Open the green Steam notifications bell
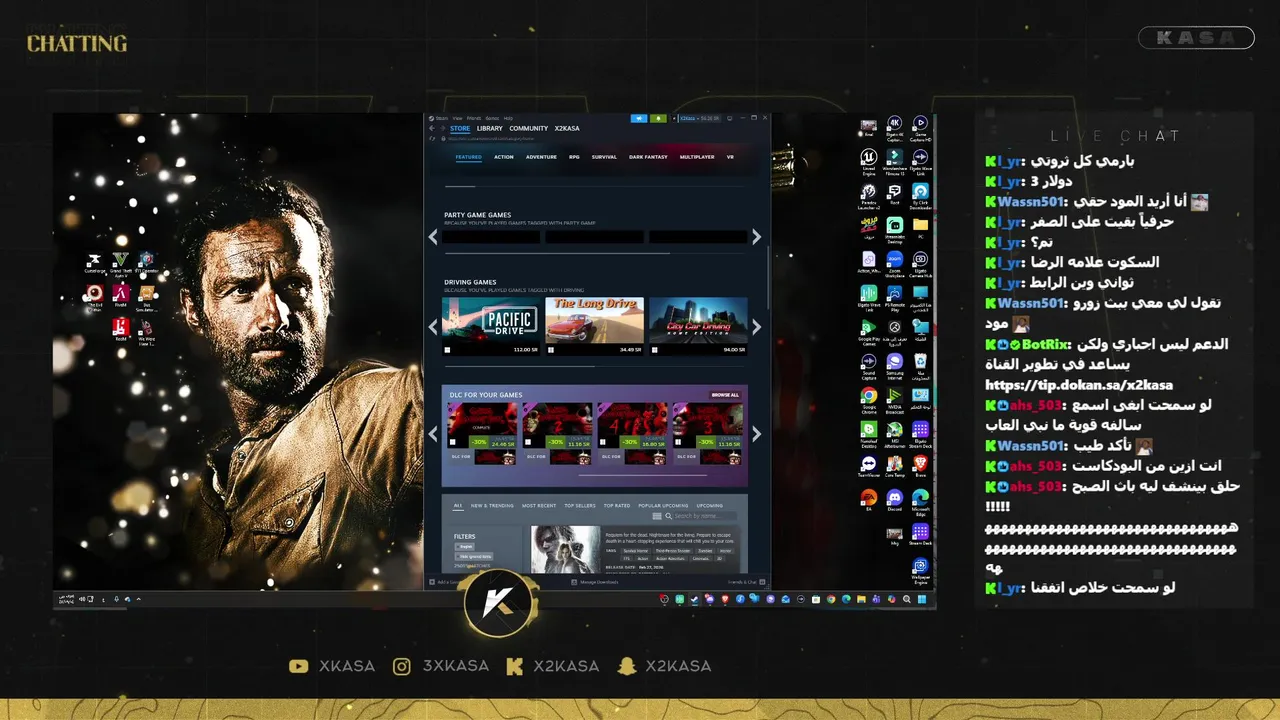The image size is (1280, 720). (658, 118)
